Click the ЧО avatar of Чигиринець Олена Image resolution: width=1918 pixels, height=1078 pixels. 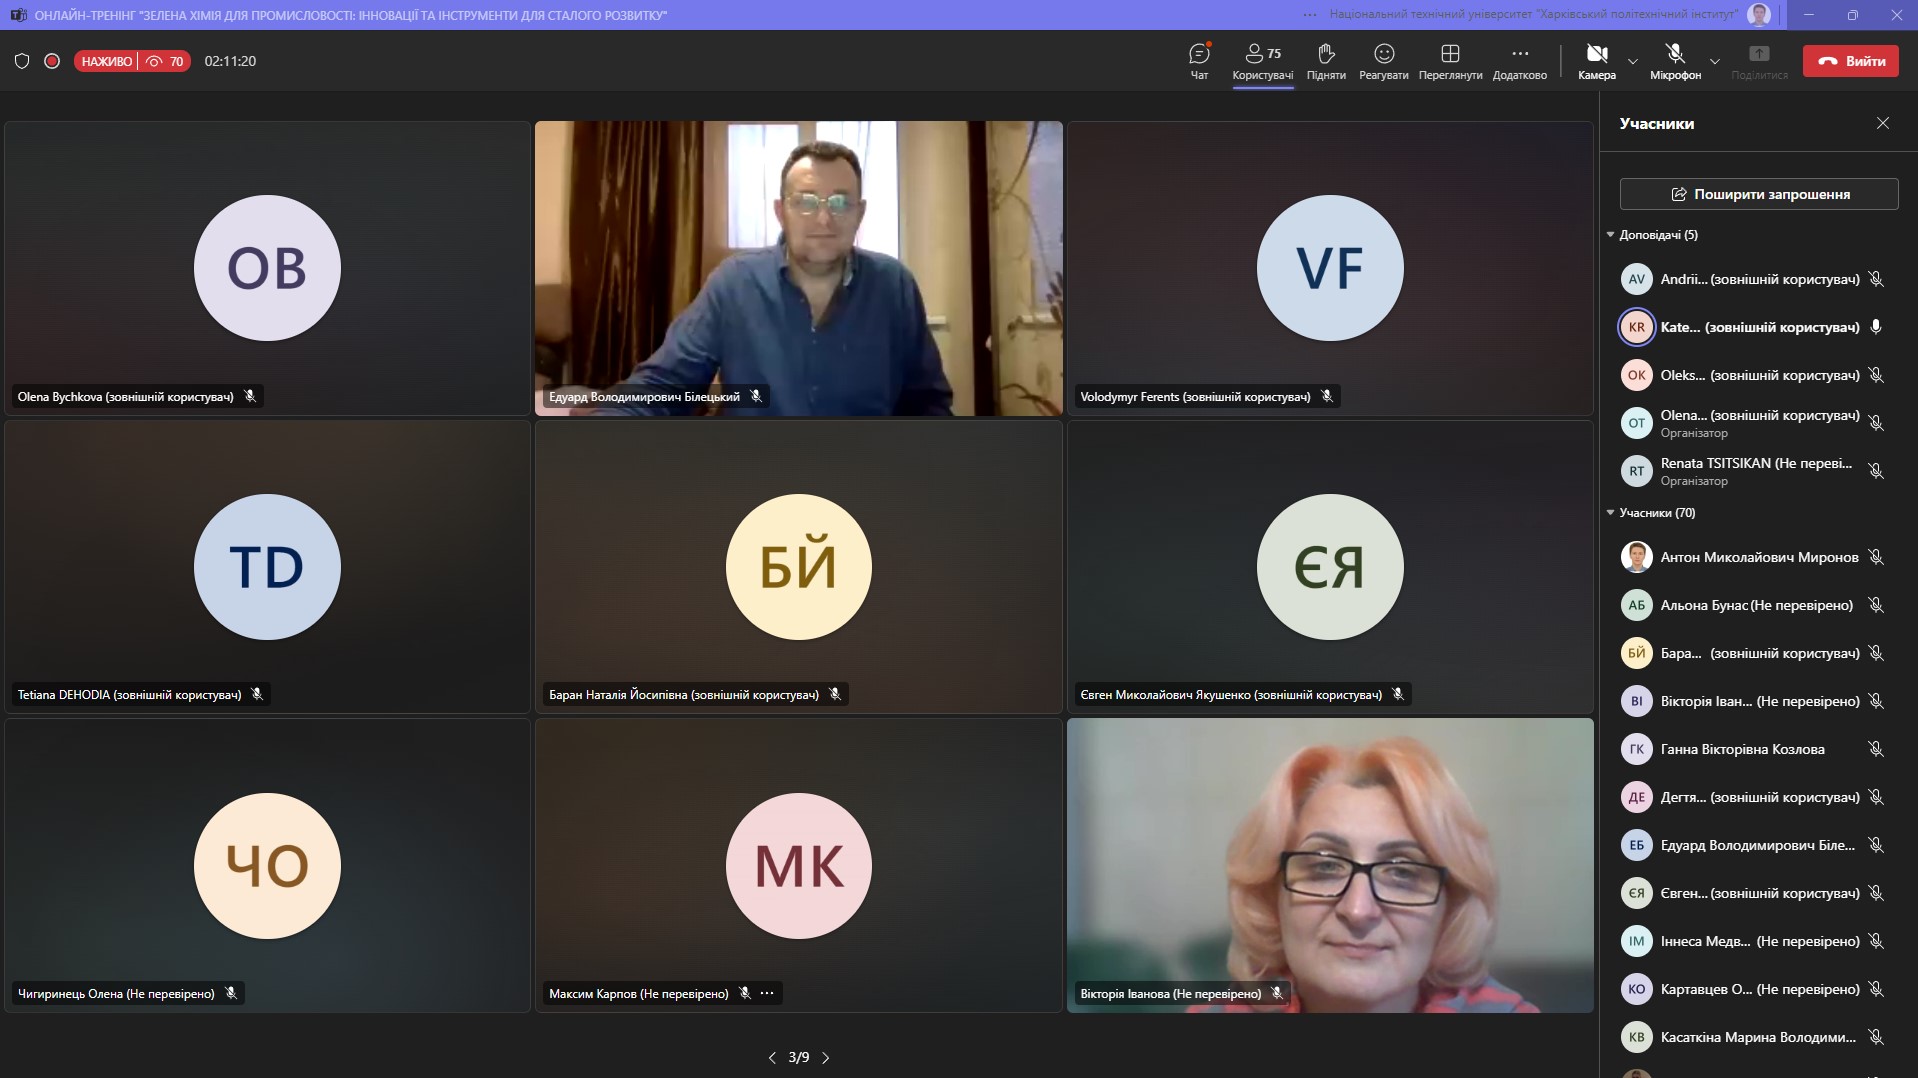[267, 866]
